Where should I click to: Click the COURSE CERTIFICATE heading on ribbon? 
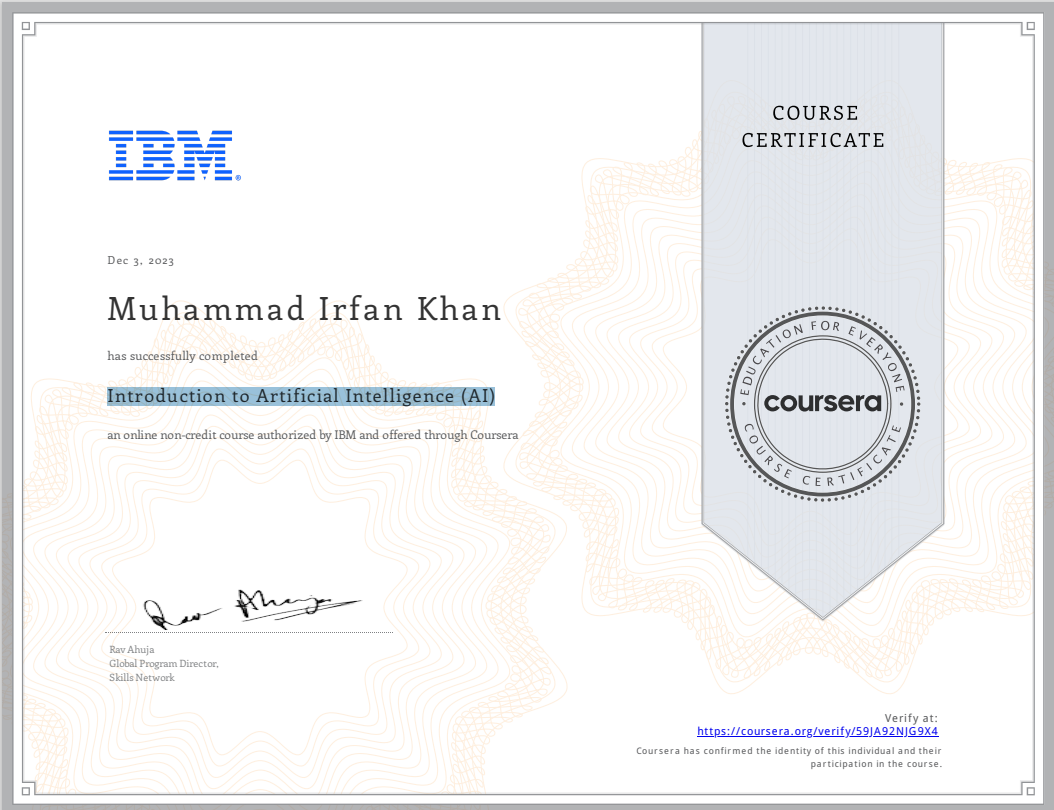pos(814,127)
